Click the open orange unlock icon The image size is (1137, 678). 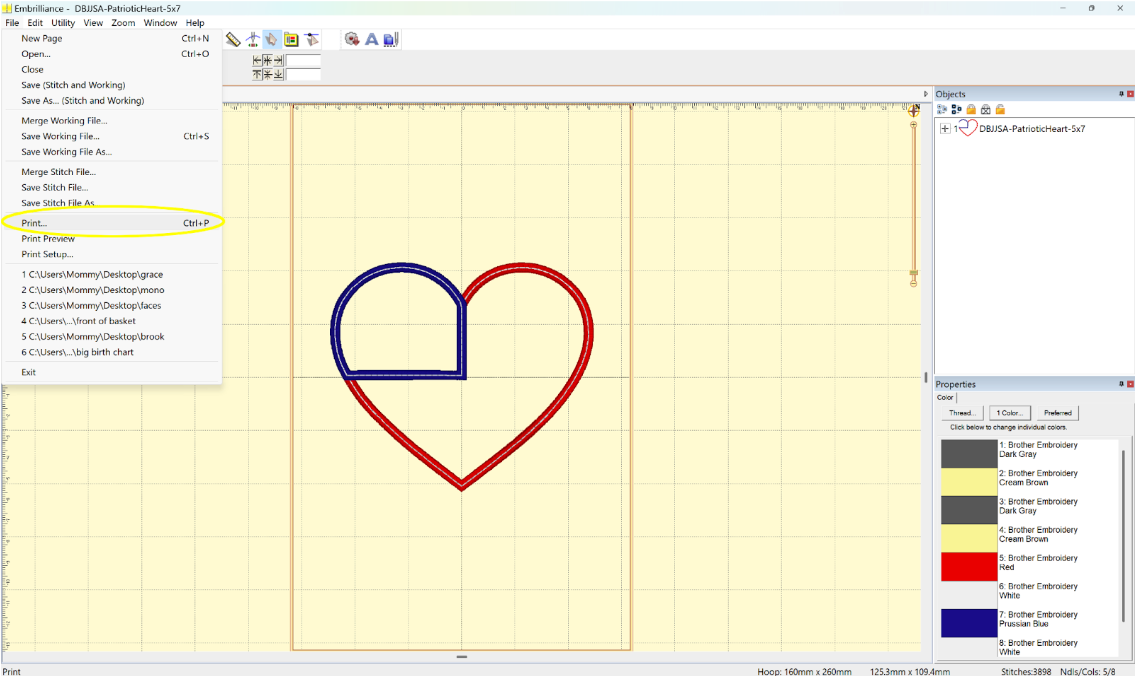[x=999, y=109]
